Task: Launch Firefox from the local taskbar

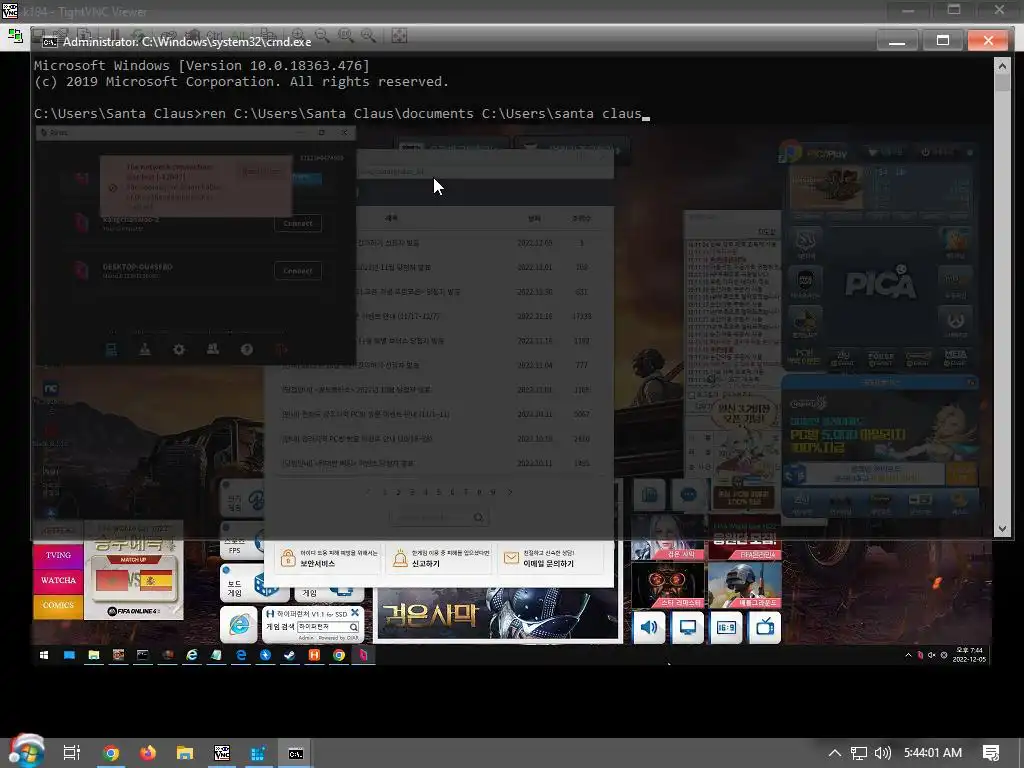Action: (148, 753)
